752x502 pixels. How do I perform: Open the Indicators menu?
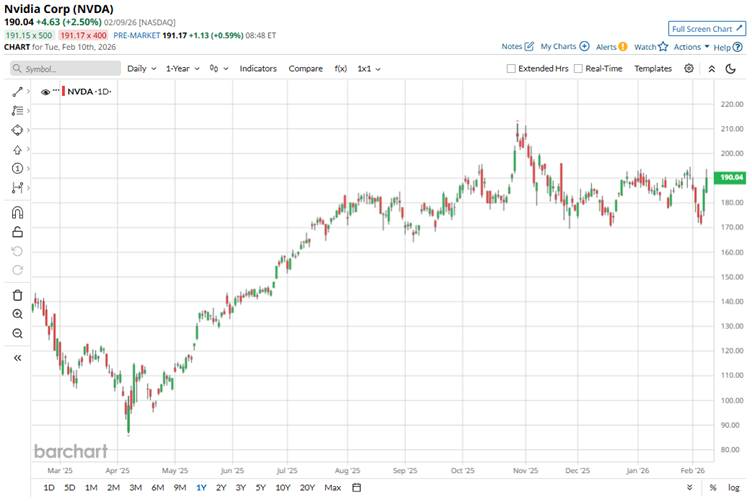258,68
